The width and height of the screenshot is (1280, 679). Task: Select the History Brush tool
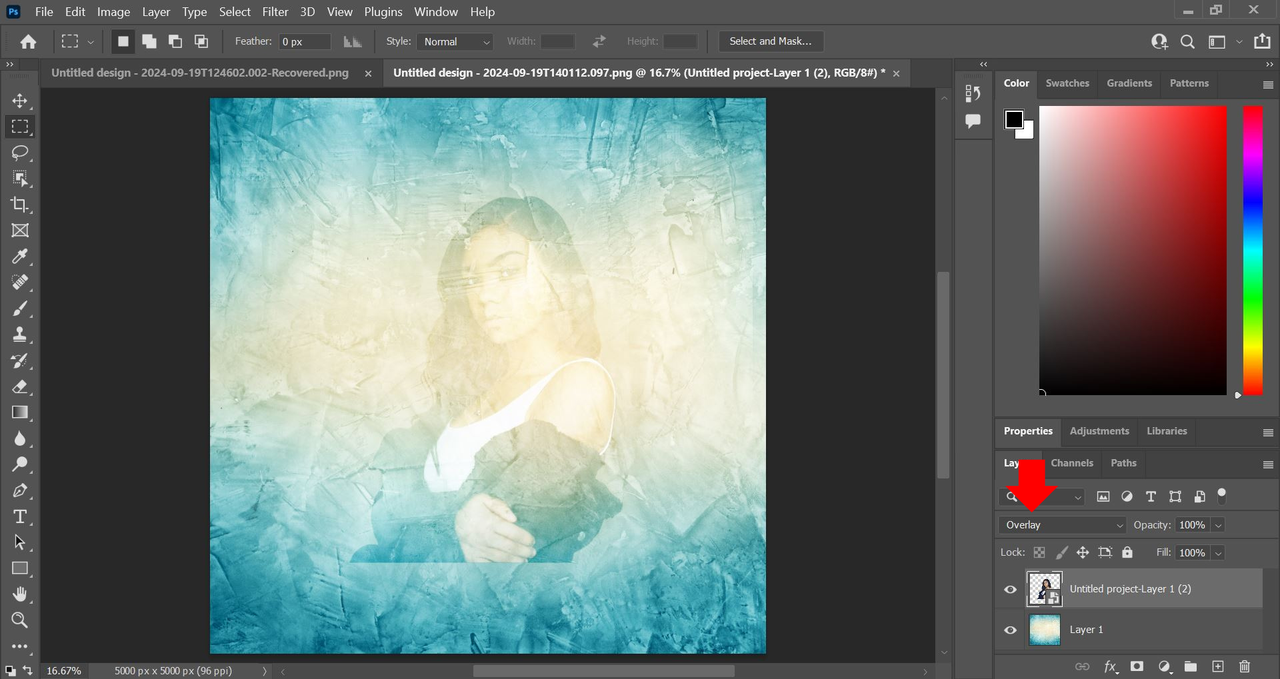coord(19,361)
